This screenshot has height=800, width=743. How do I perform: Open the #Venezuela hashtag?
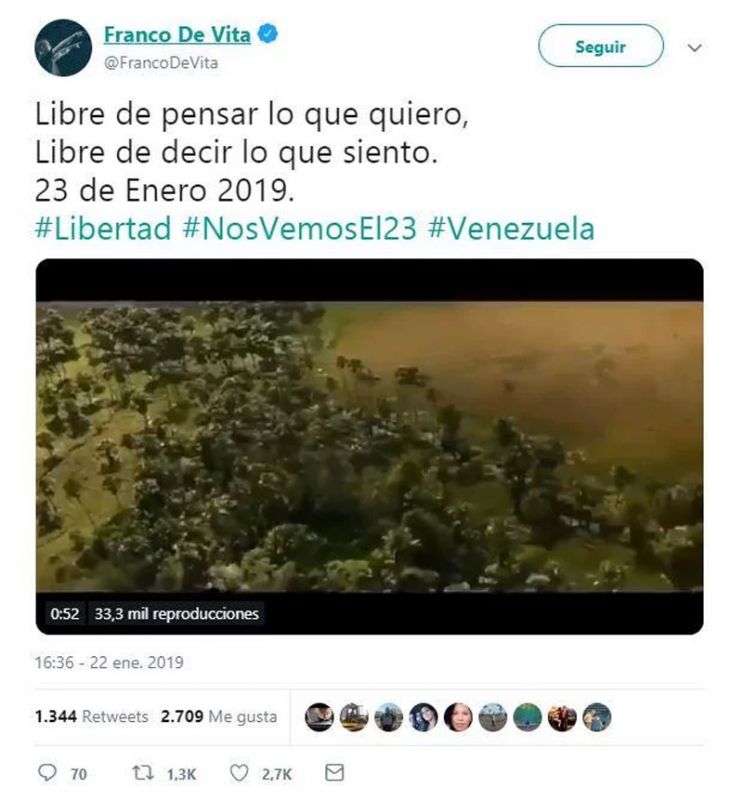pos(511,229)
